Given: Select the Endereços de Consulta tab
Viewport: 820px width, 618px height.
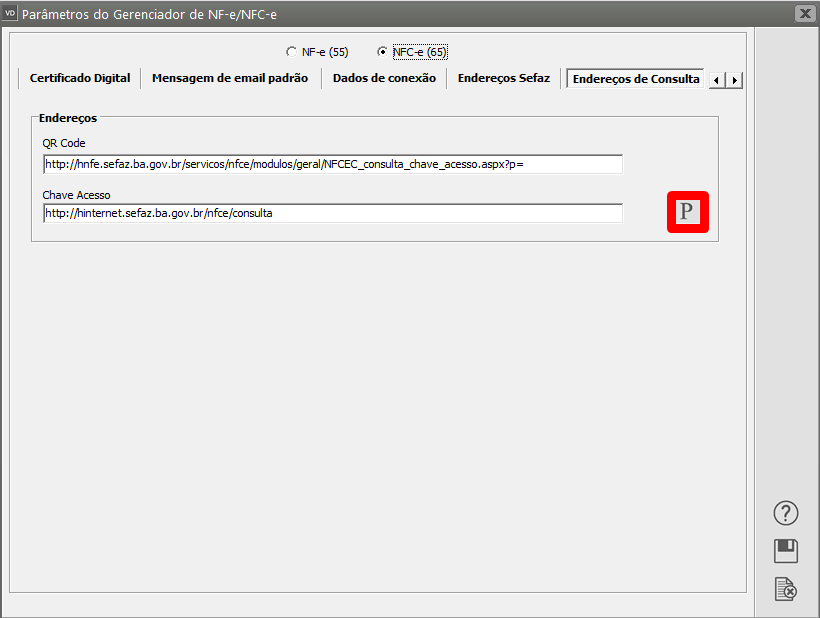Looking at the screenshot, I should [636, 78].
